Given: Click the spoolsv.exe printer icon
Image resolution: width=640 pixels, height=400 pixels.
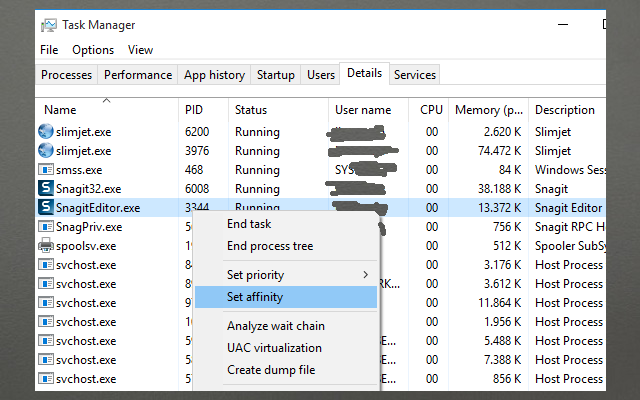Looking at the screenshot, I should click(46, 245).
